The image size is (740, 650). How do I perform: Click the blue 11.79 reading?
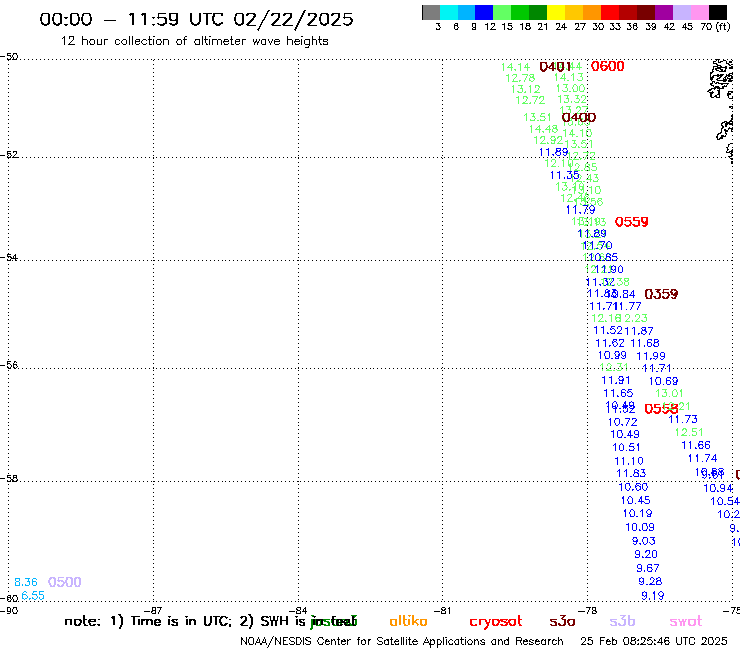point(580,210)
